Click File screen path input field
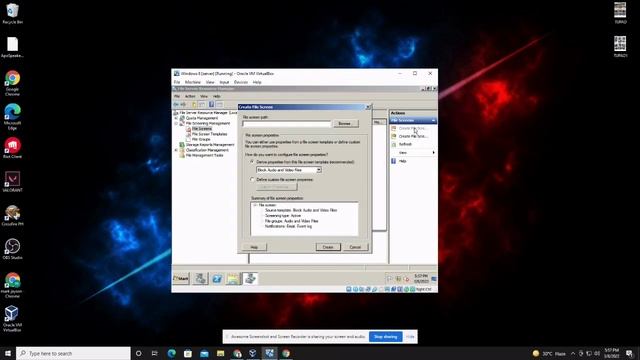This screenshot has height=360, width=640. pyautogui.click(x=287, y=124)
